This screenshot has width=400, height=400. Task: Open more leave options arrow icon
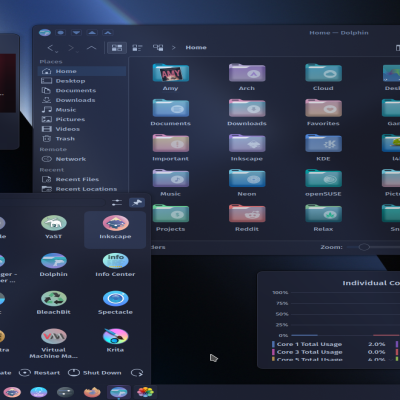[x=137, y=373]
